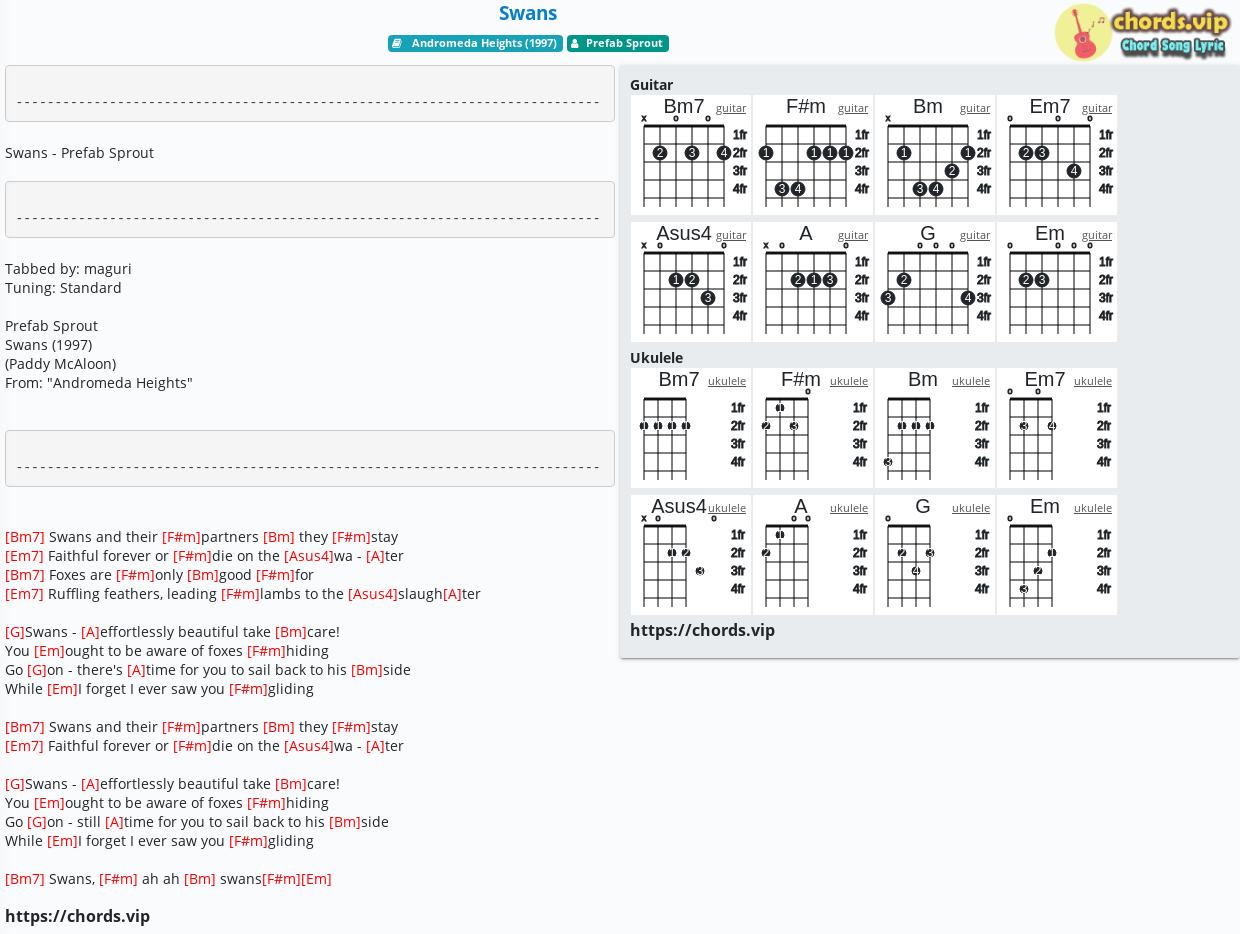Click the ukulele link beside Asus4
Image resolution: width=1240 pixels, height=934 pixels.
[727, 508]
